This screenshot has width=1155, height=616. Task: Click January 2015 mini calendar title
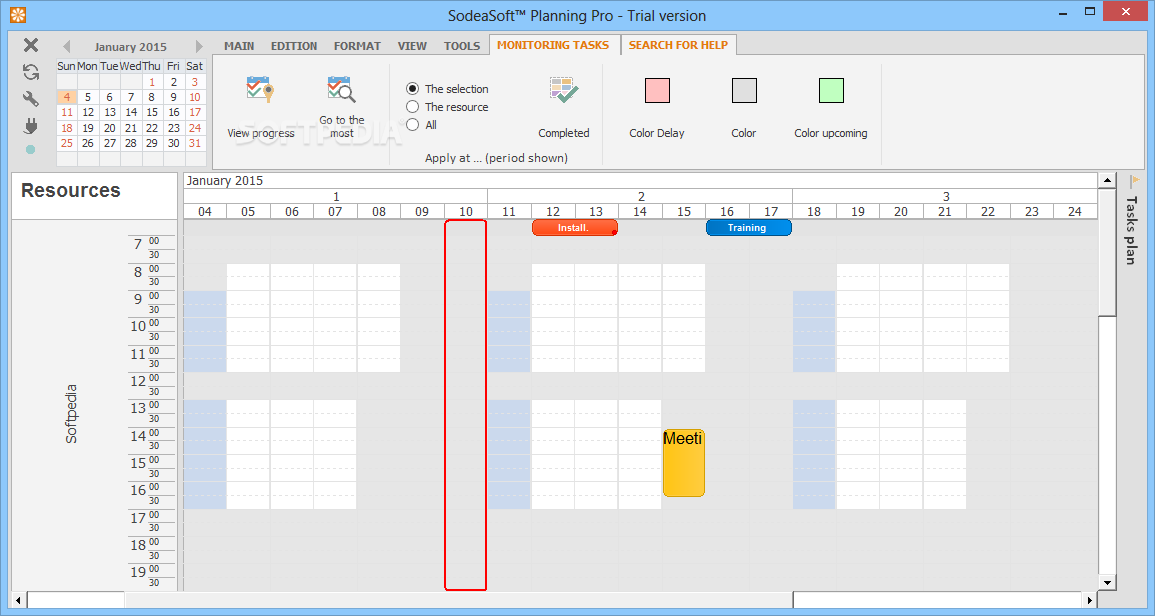click(130, 46)
